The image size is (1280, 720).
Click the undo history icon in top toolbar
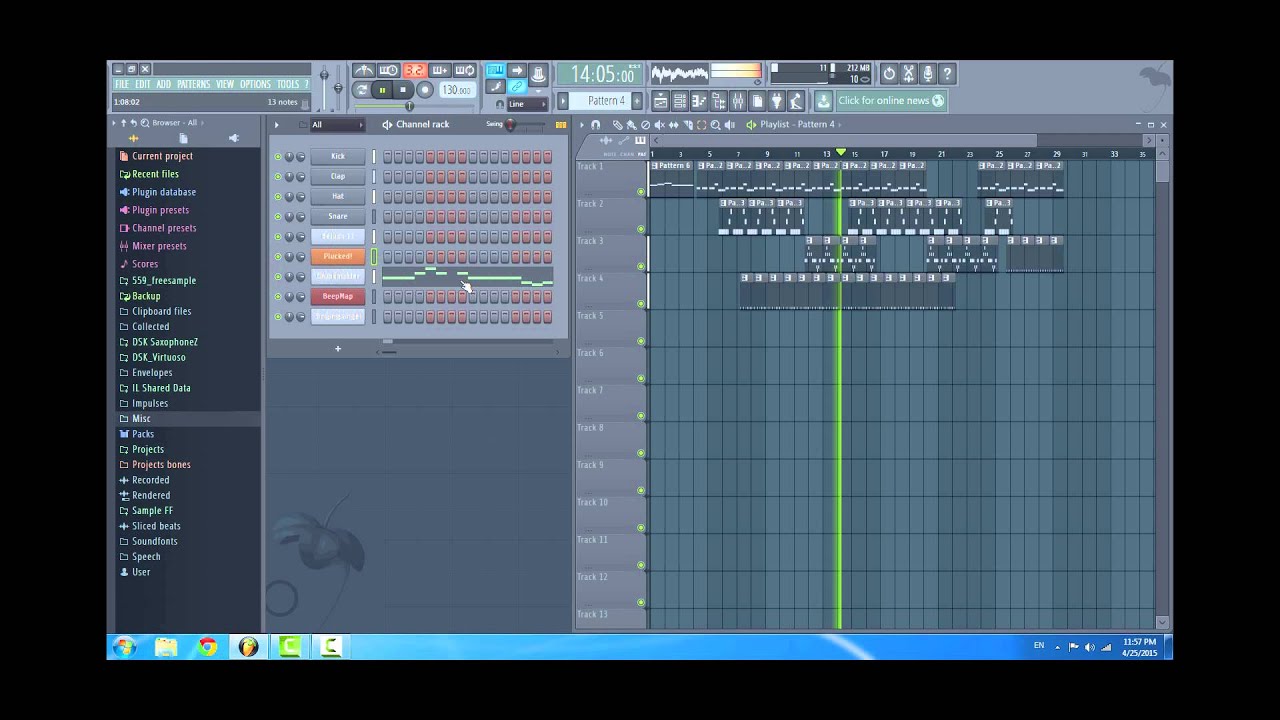click(x=889, y=74)
